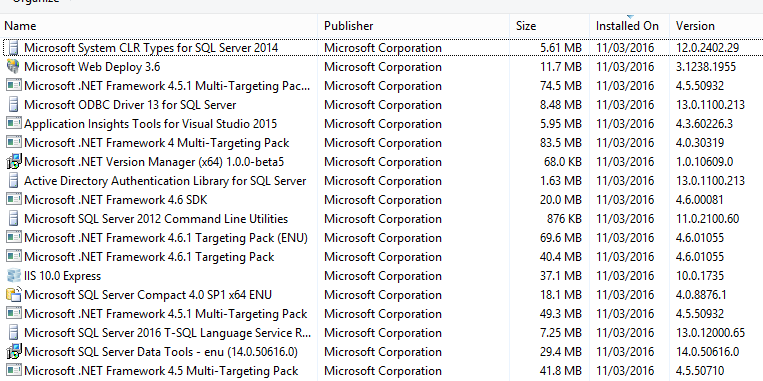
Task: Click version 3.1238.1955 cell
Action: [x=706, y=67]
